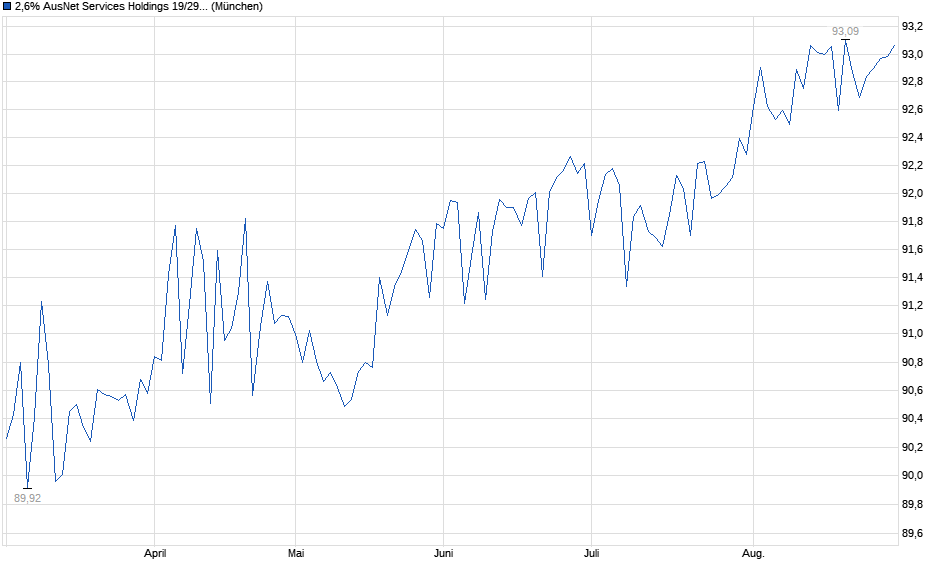Click the '91,2' y-axis value
This screenshot has height=579, width=940.
point(912,306)
